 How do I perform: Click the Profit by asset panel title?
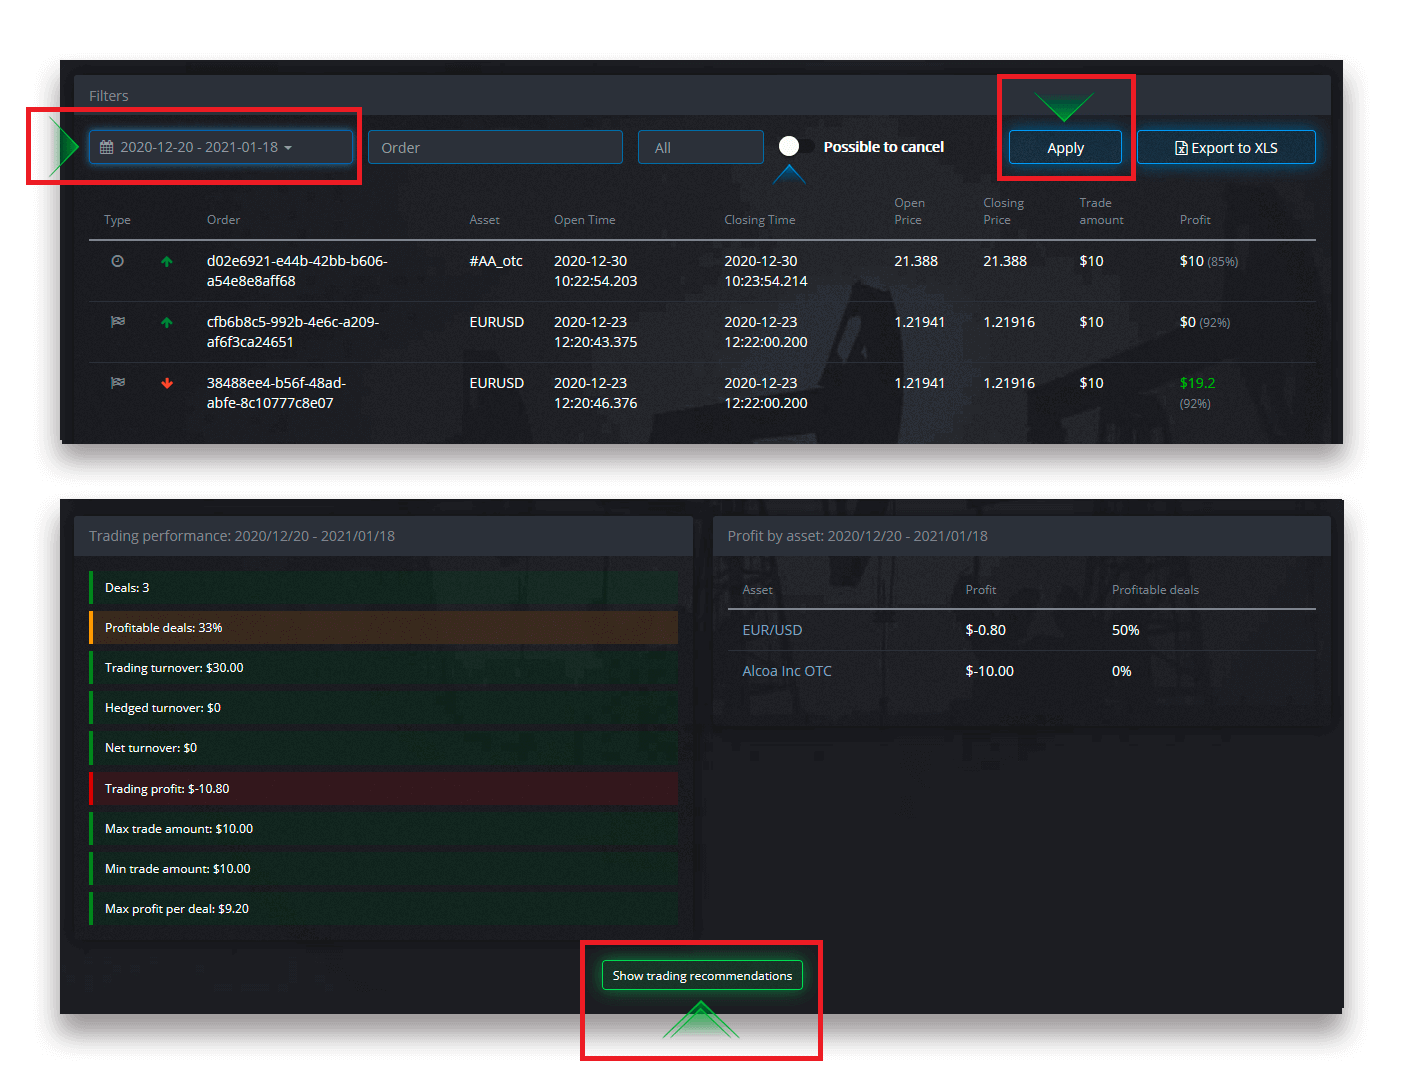[x=858, y=536]
